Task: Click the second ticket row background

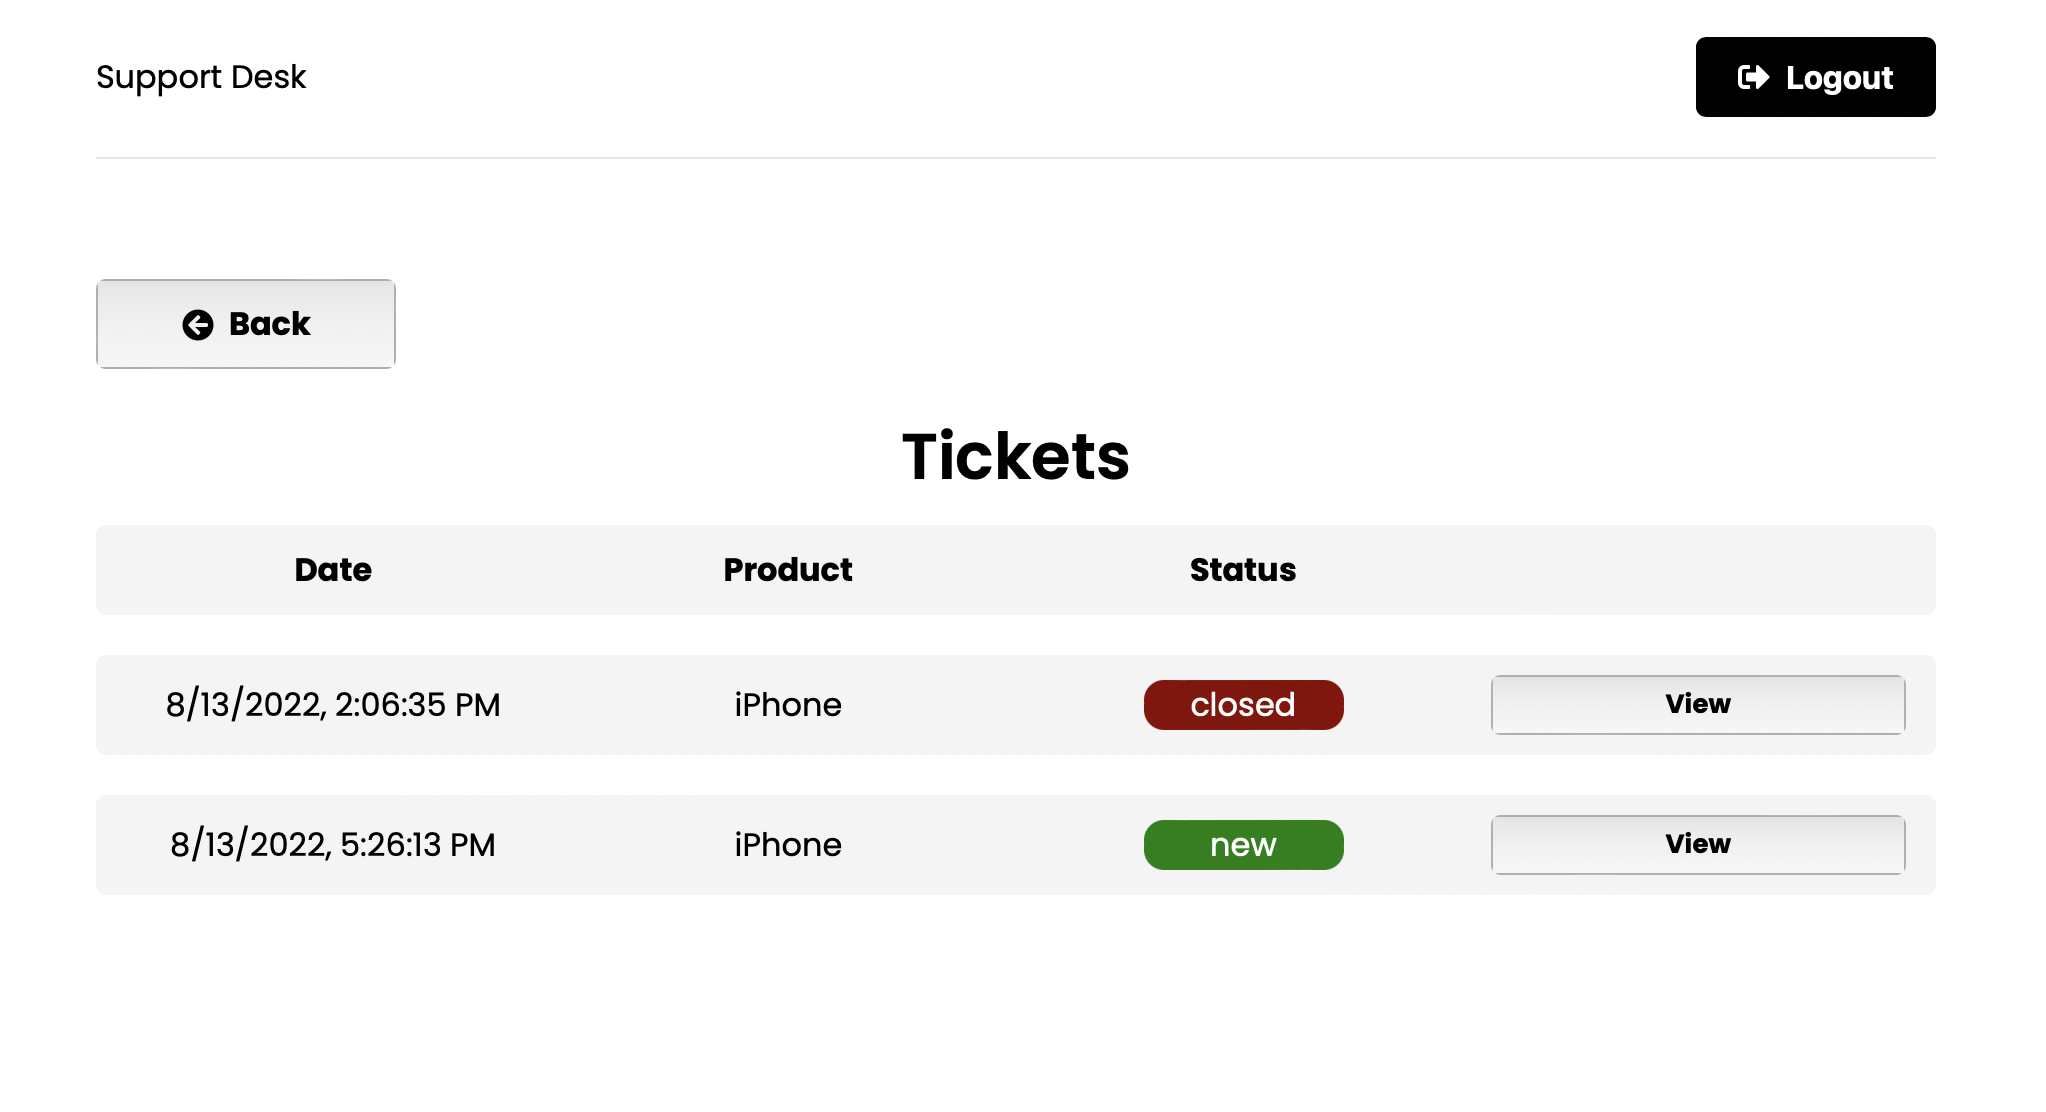Action: pyautogui.click(x=1016, y=845)
